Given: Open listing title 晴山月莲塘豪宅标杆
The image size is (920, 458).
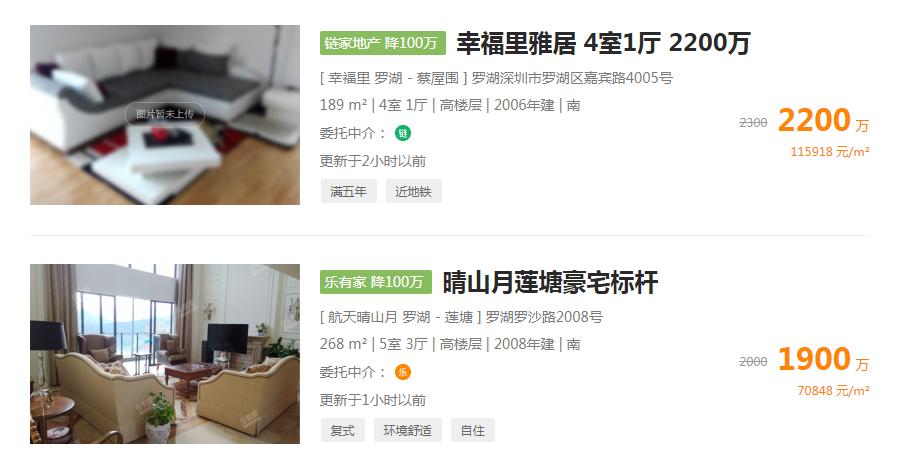Looking at the screenshot, I should (550, 282).
